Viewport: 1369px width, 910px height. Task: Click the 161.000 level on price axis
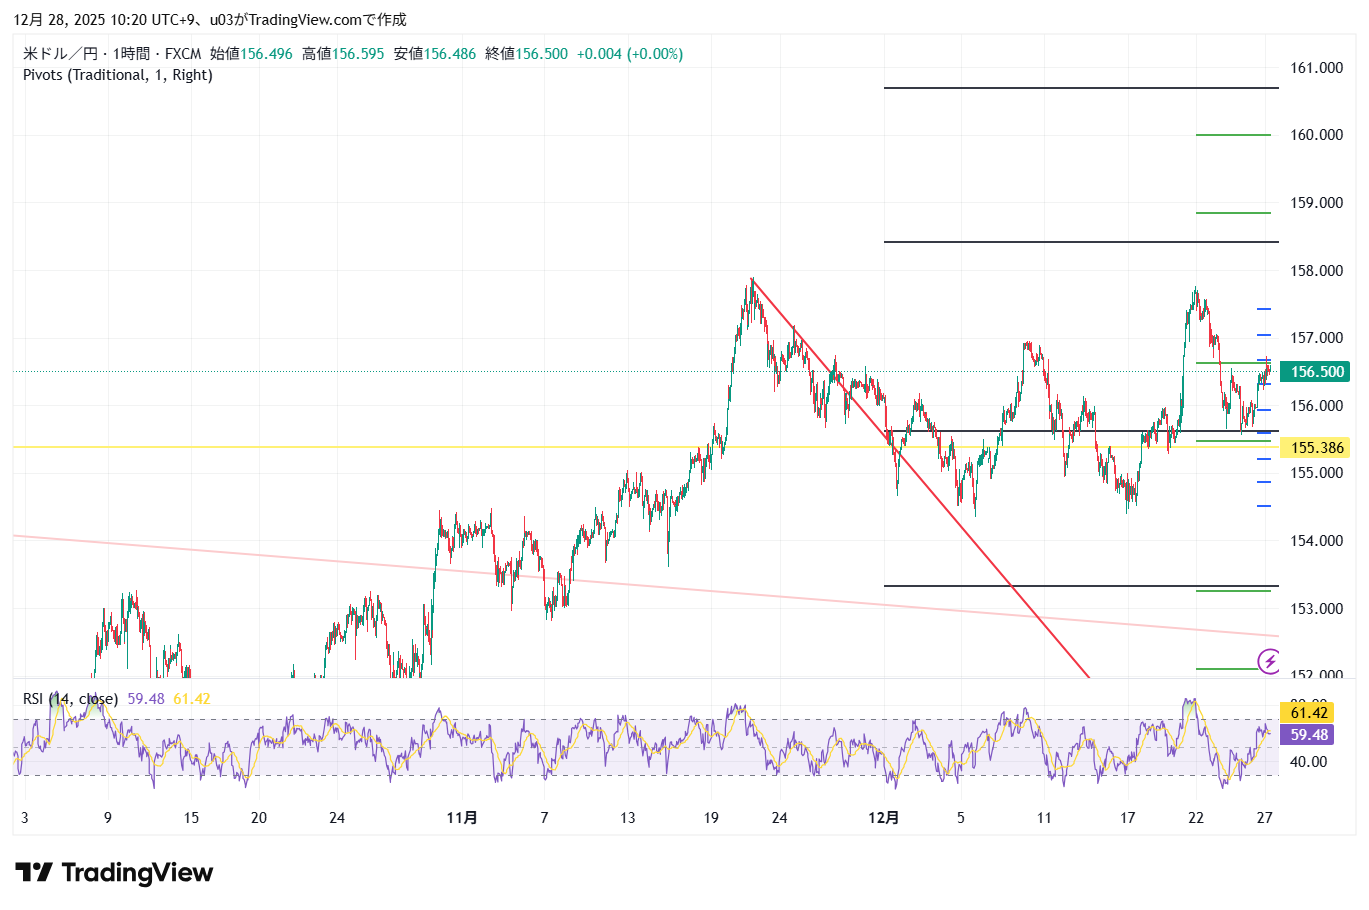(1316, 68)
